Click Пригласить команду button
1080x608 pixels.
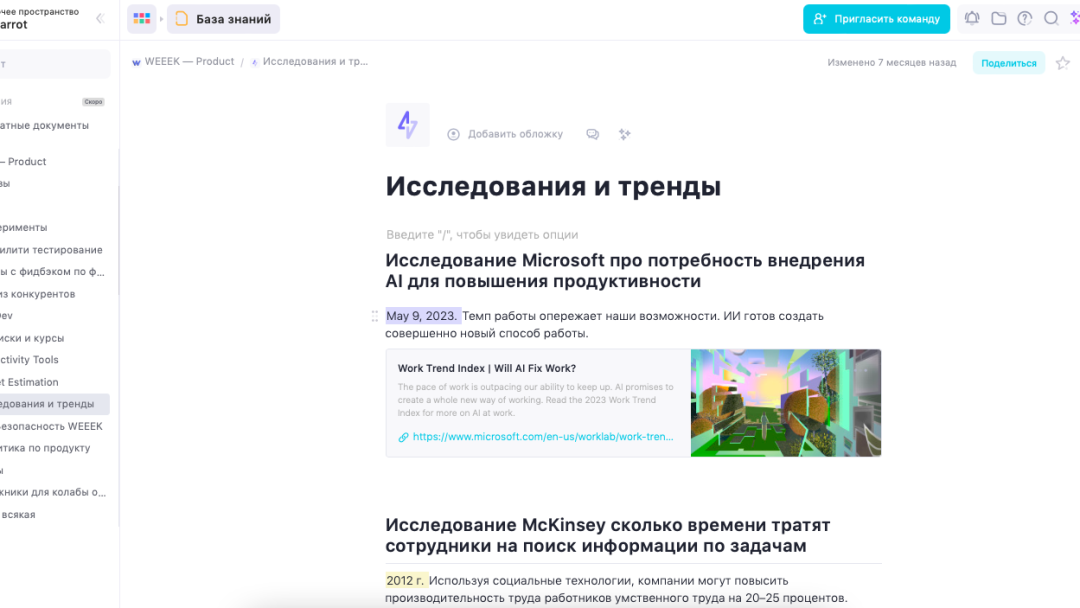[876, 18]
